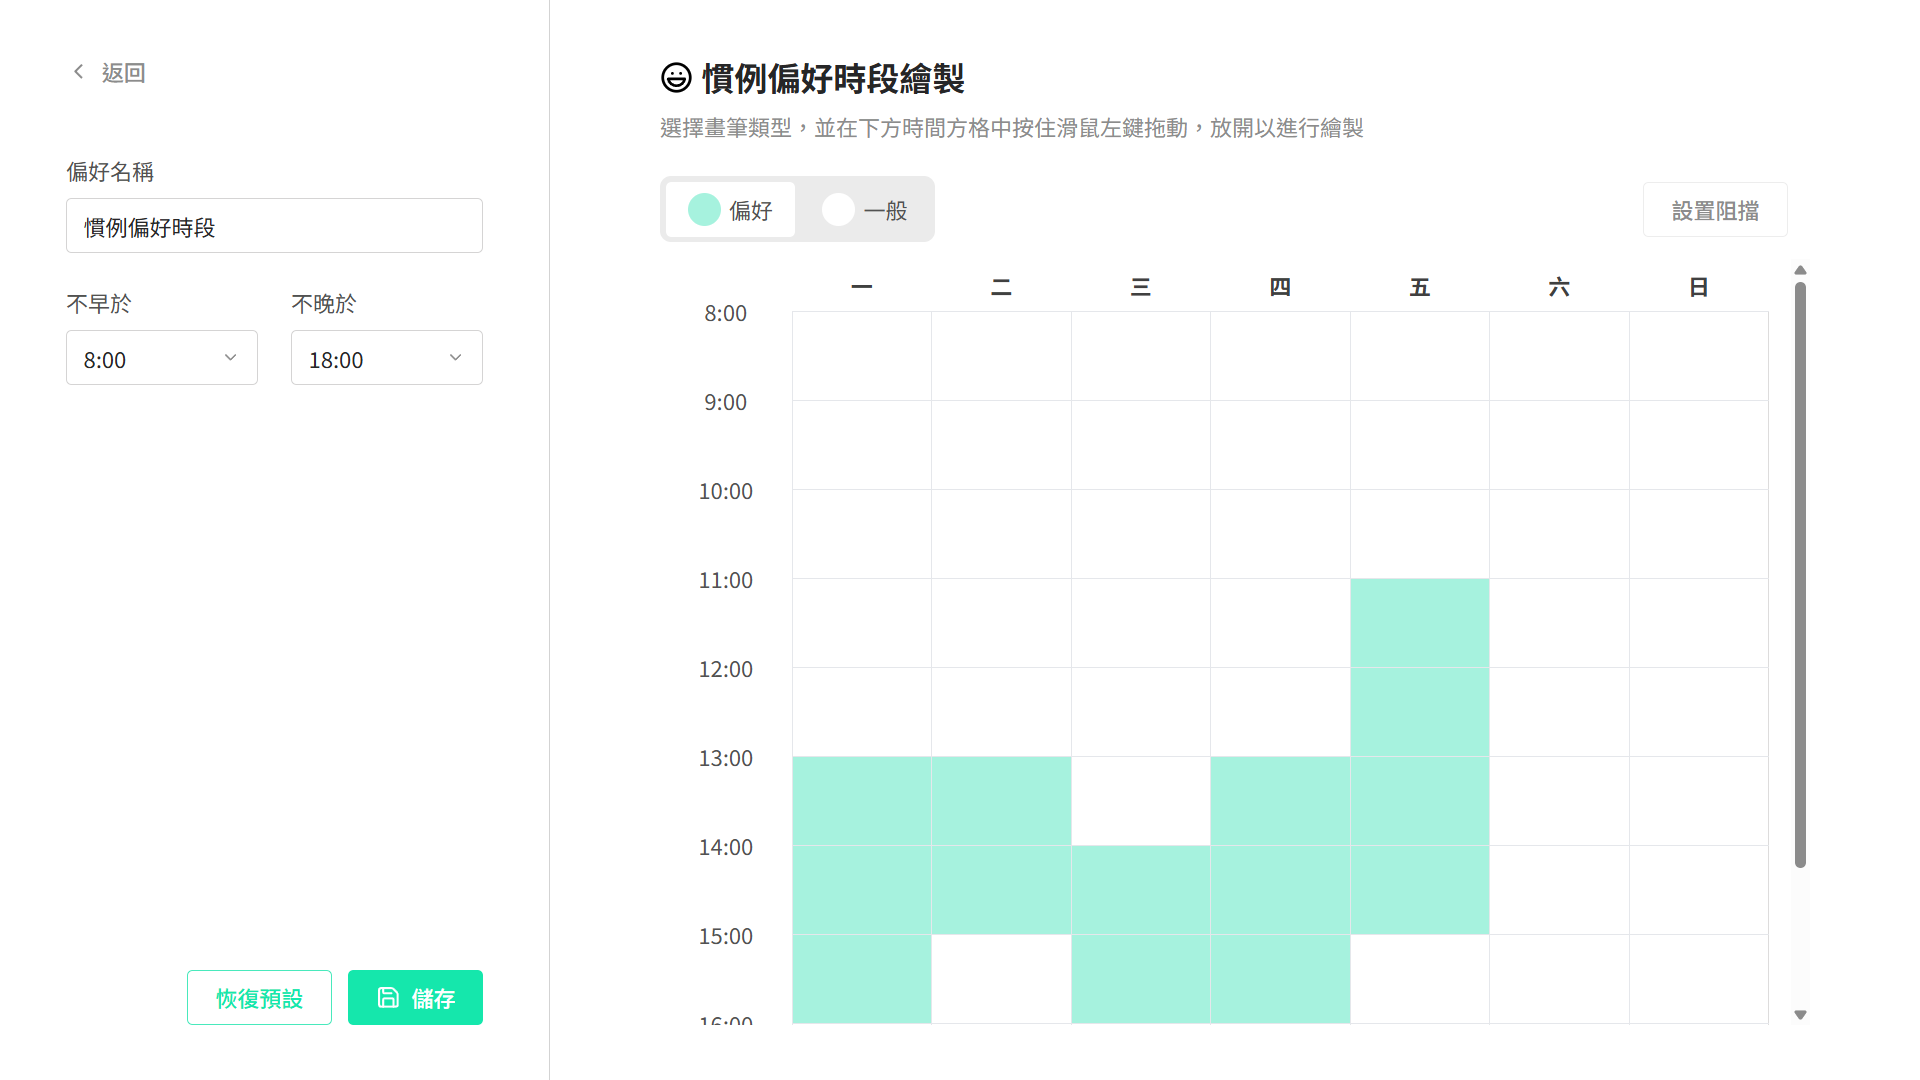
Task: Click the back chevron next to 返回
Action: tap(78, 71)
